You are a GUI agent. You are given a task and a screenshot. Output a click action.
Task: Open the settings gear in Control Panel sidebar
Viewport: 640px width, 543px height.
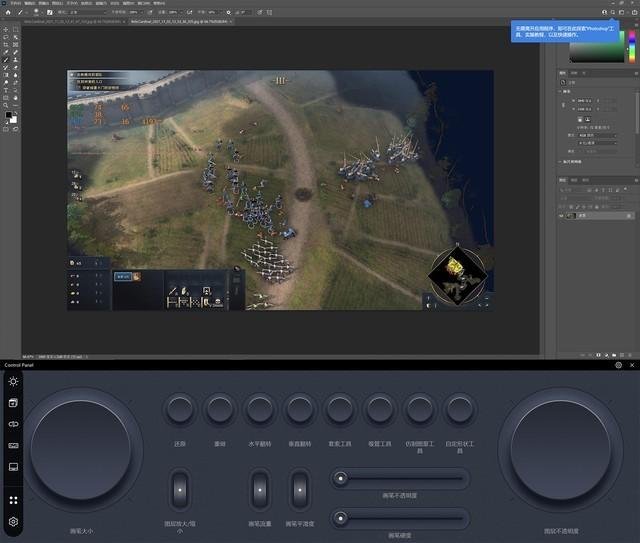pyautogui.click(x=13, y=522)
